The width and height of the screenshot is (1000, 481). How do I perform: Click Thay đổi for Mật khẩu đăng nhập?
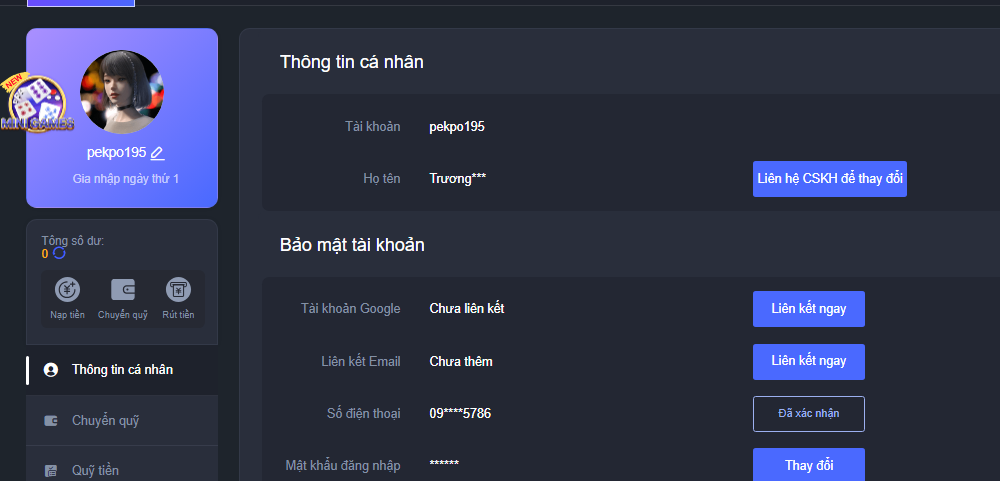(x=808, y=465)
